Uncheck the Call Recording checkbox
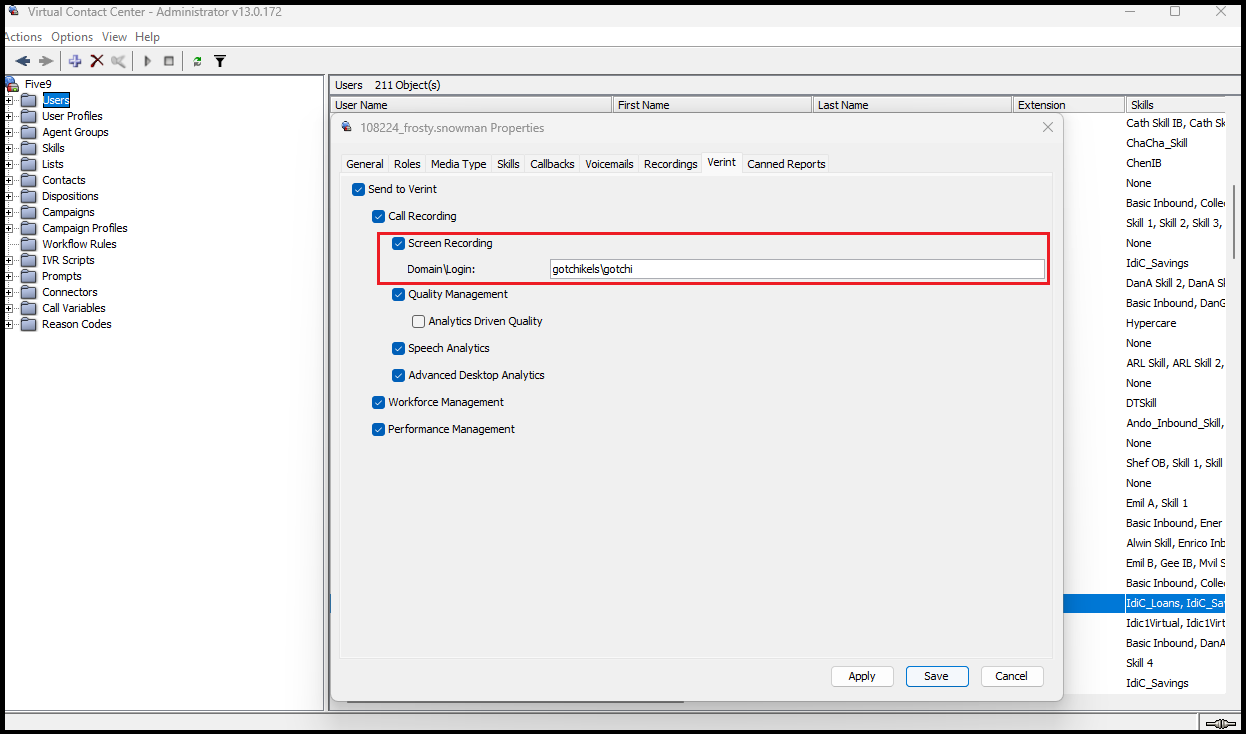 click(x=378, y=216)
